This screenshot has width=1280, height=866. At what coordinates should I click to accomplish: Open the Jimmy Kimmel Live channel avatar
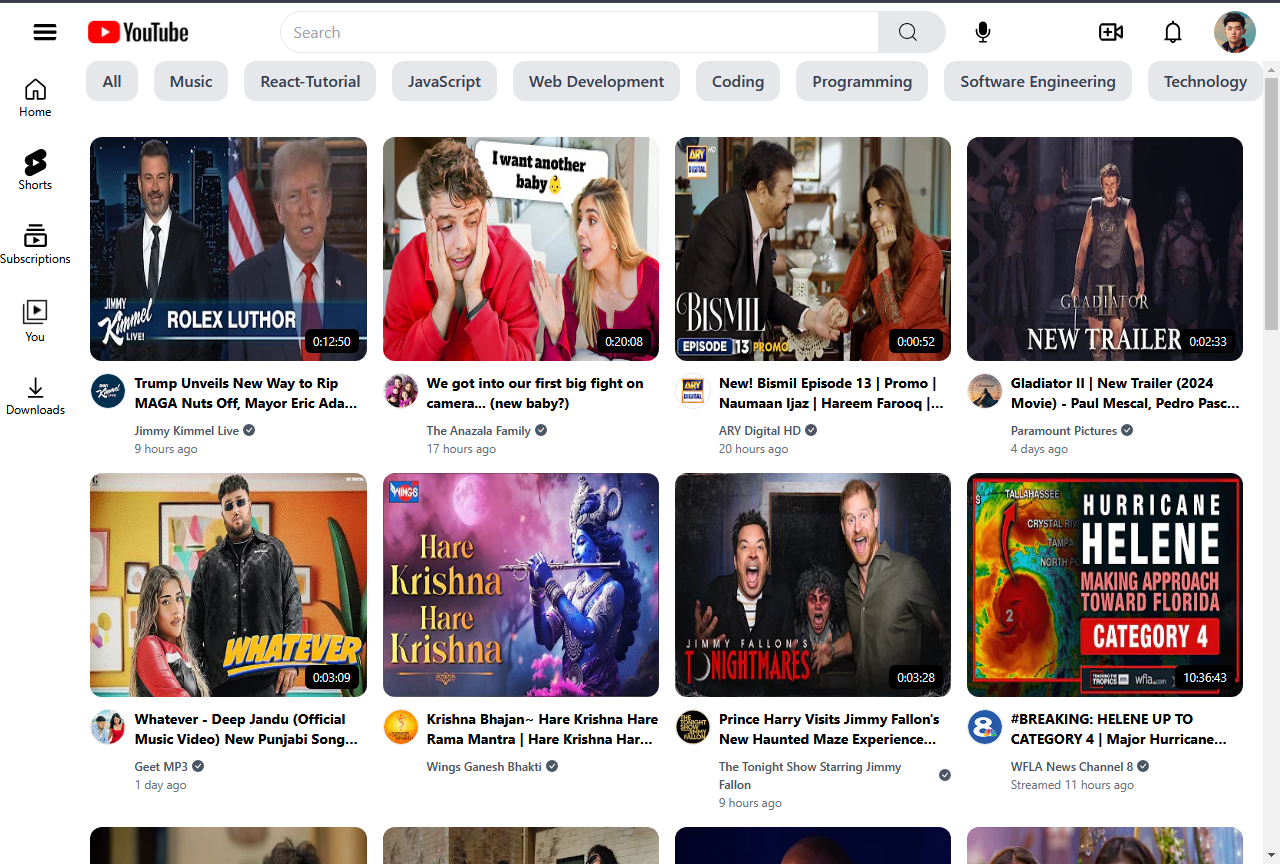pyautogui.click(x=108, y=391)
